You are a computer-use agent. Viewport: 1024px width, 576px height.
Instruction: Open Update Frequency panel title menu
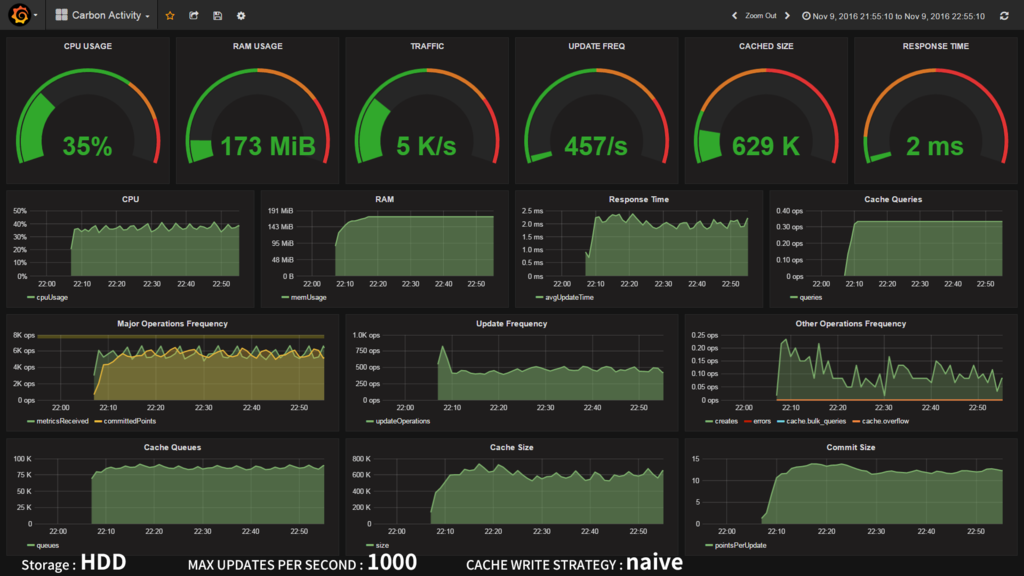pos(511,323)
